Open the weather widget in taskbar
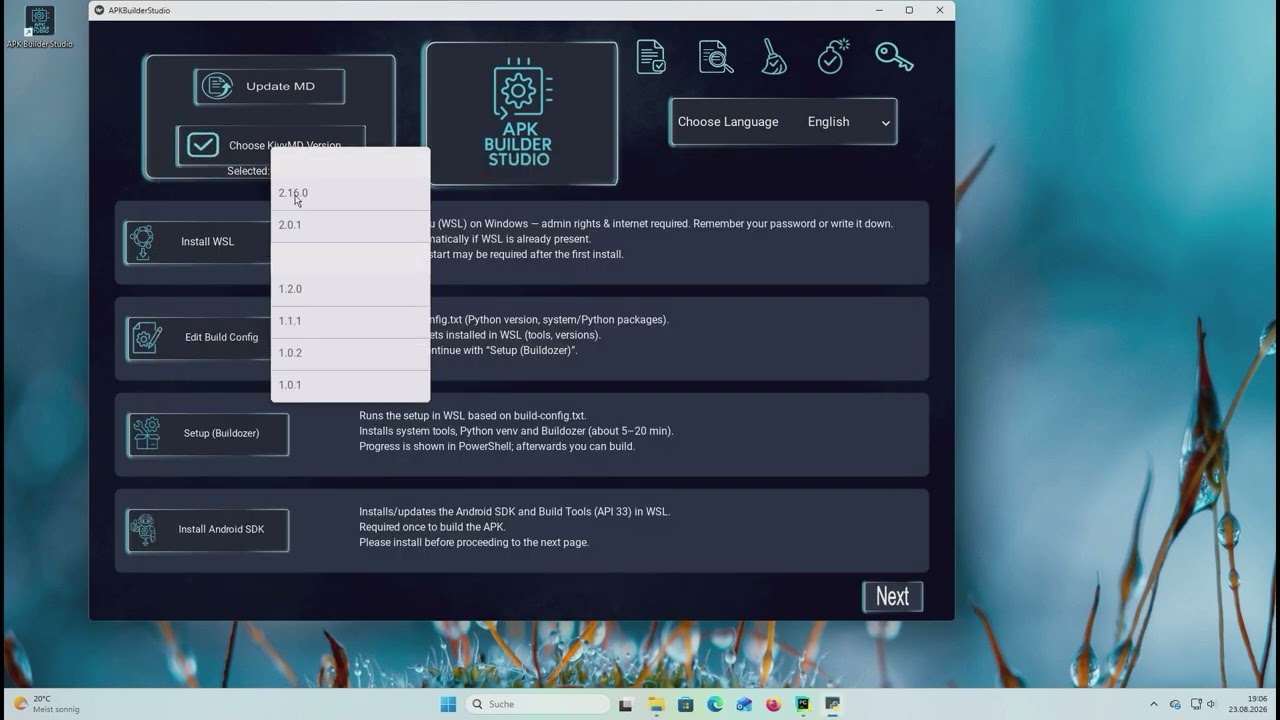The height and width of the screenshot is (720, 1280). [45, 704]
